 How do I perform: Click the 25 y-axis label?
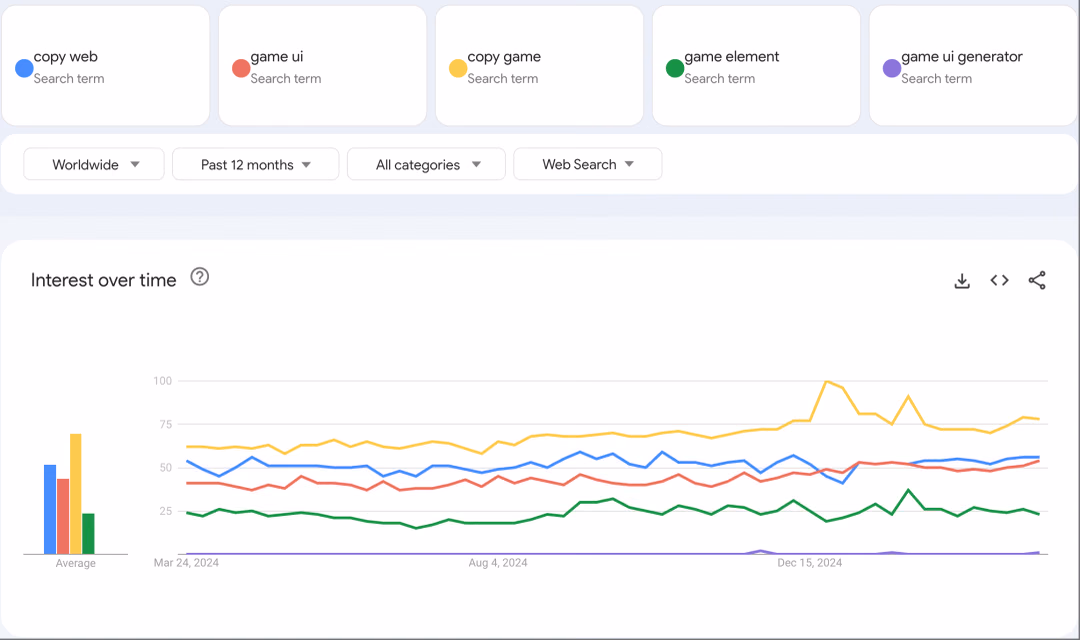[x=165, y=511]
